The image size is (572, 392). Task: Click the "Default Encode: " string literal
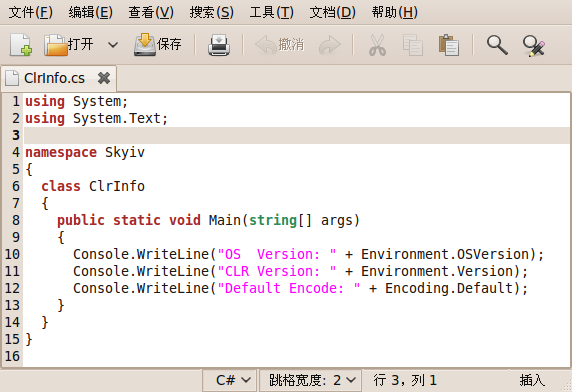[x=289, y=288]
